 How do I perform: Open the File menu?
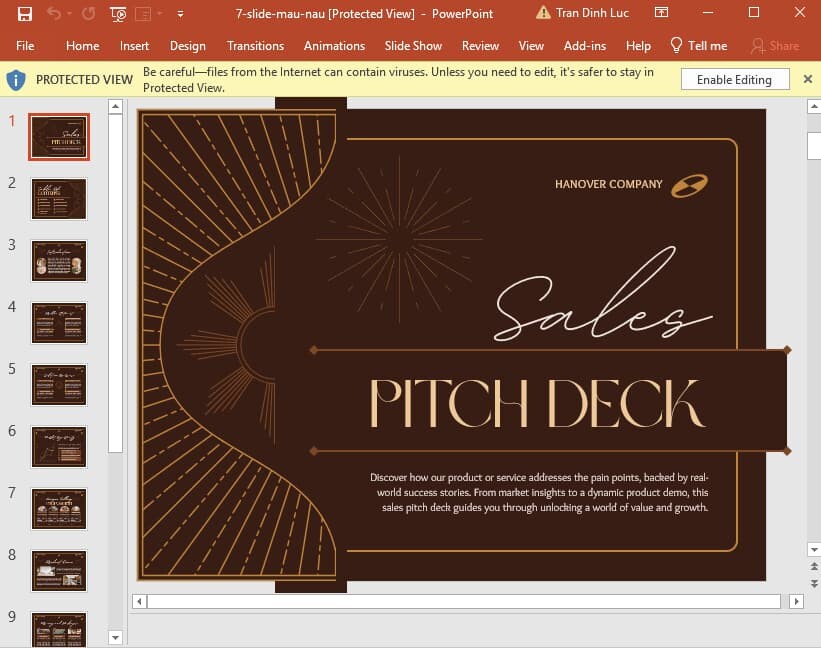coord(25,46)
